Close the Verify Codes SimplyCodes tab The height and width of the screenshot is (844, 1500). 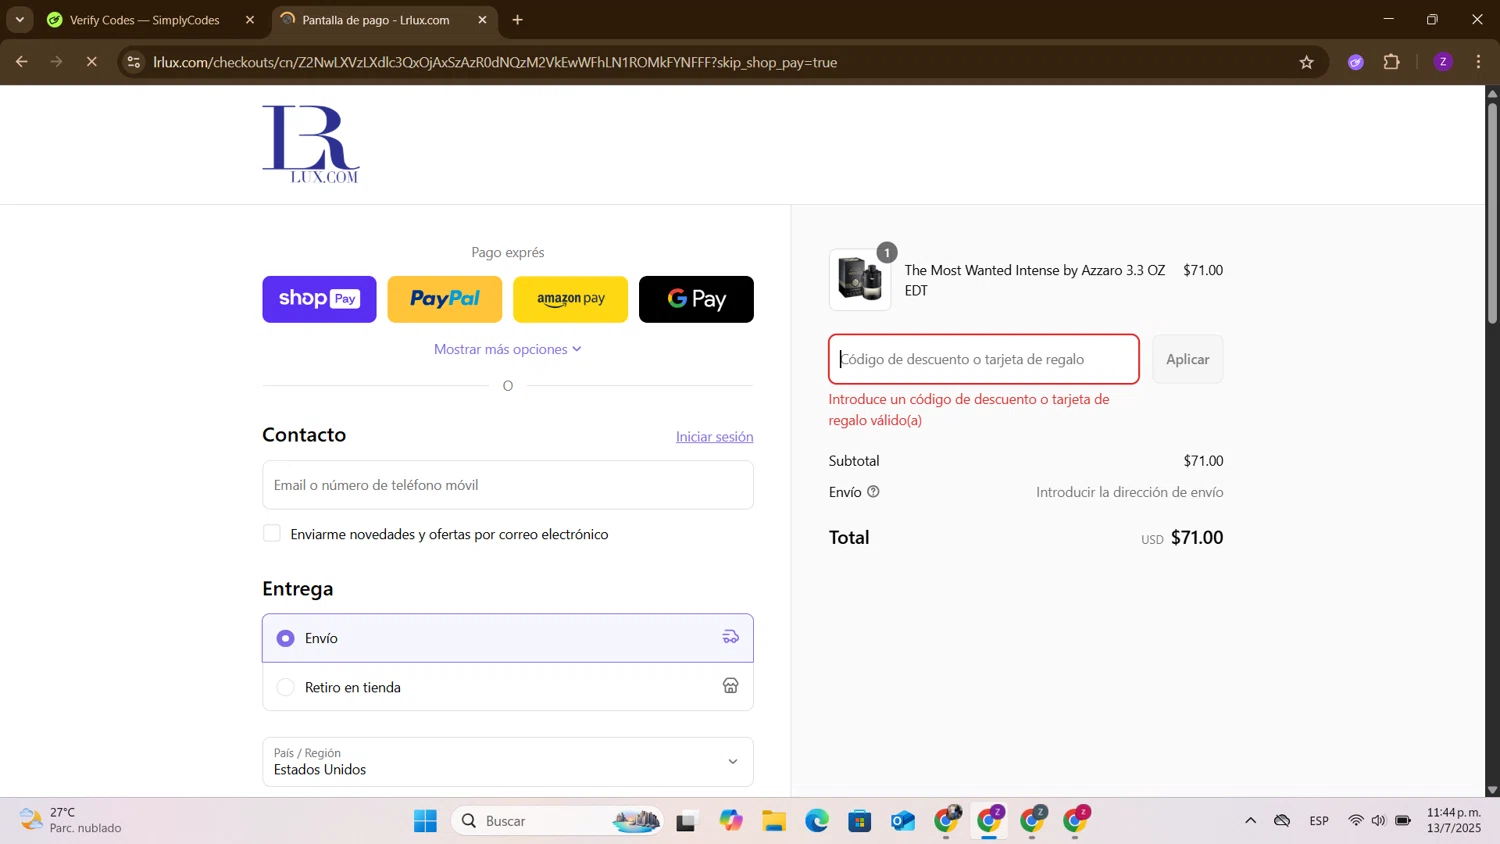point(250,20)
